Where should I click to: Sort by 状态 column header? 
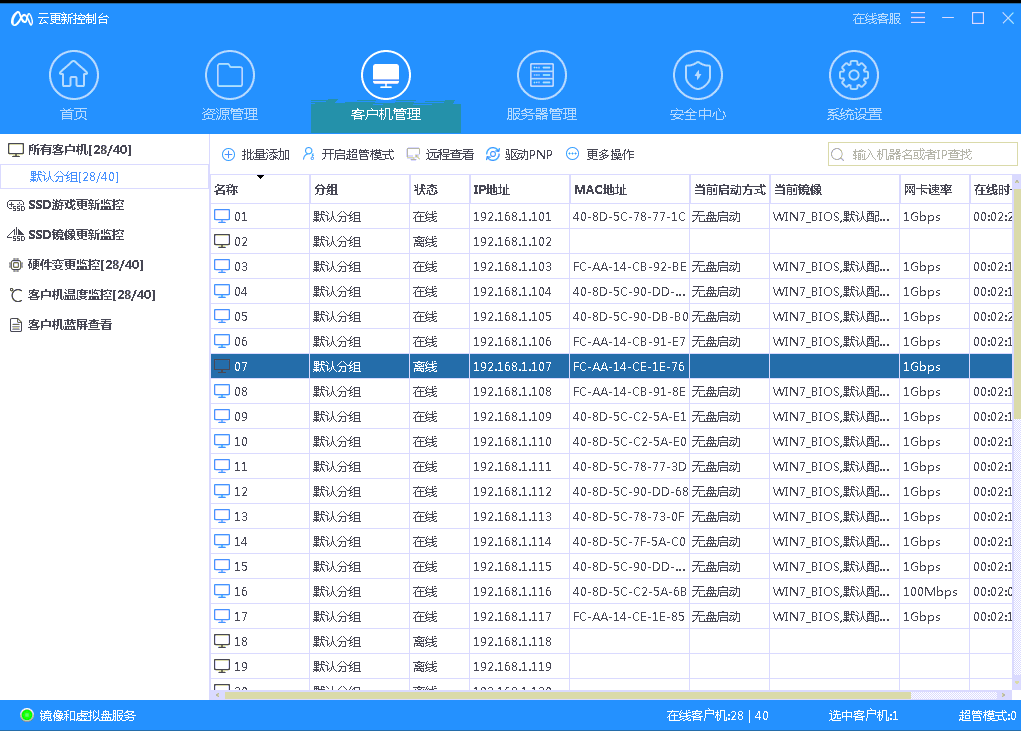pos(440,189)
